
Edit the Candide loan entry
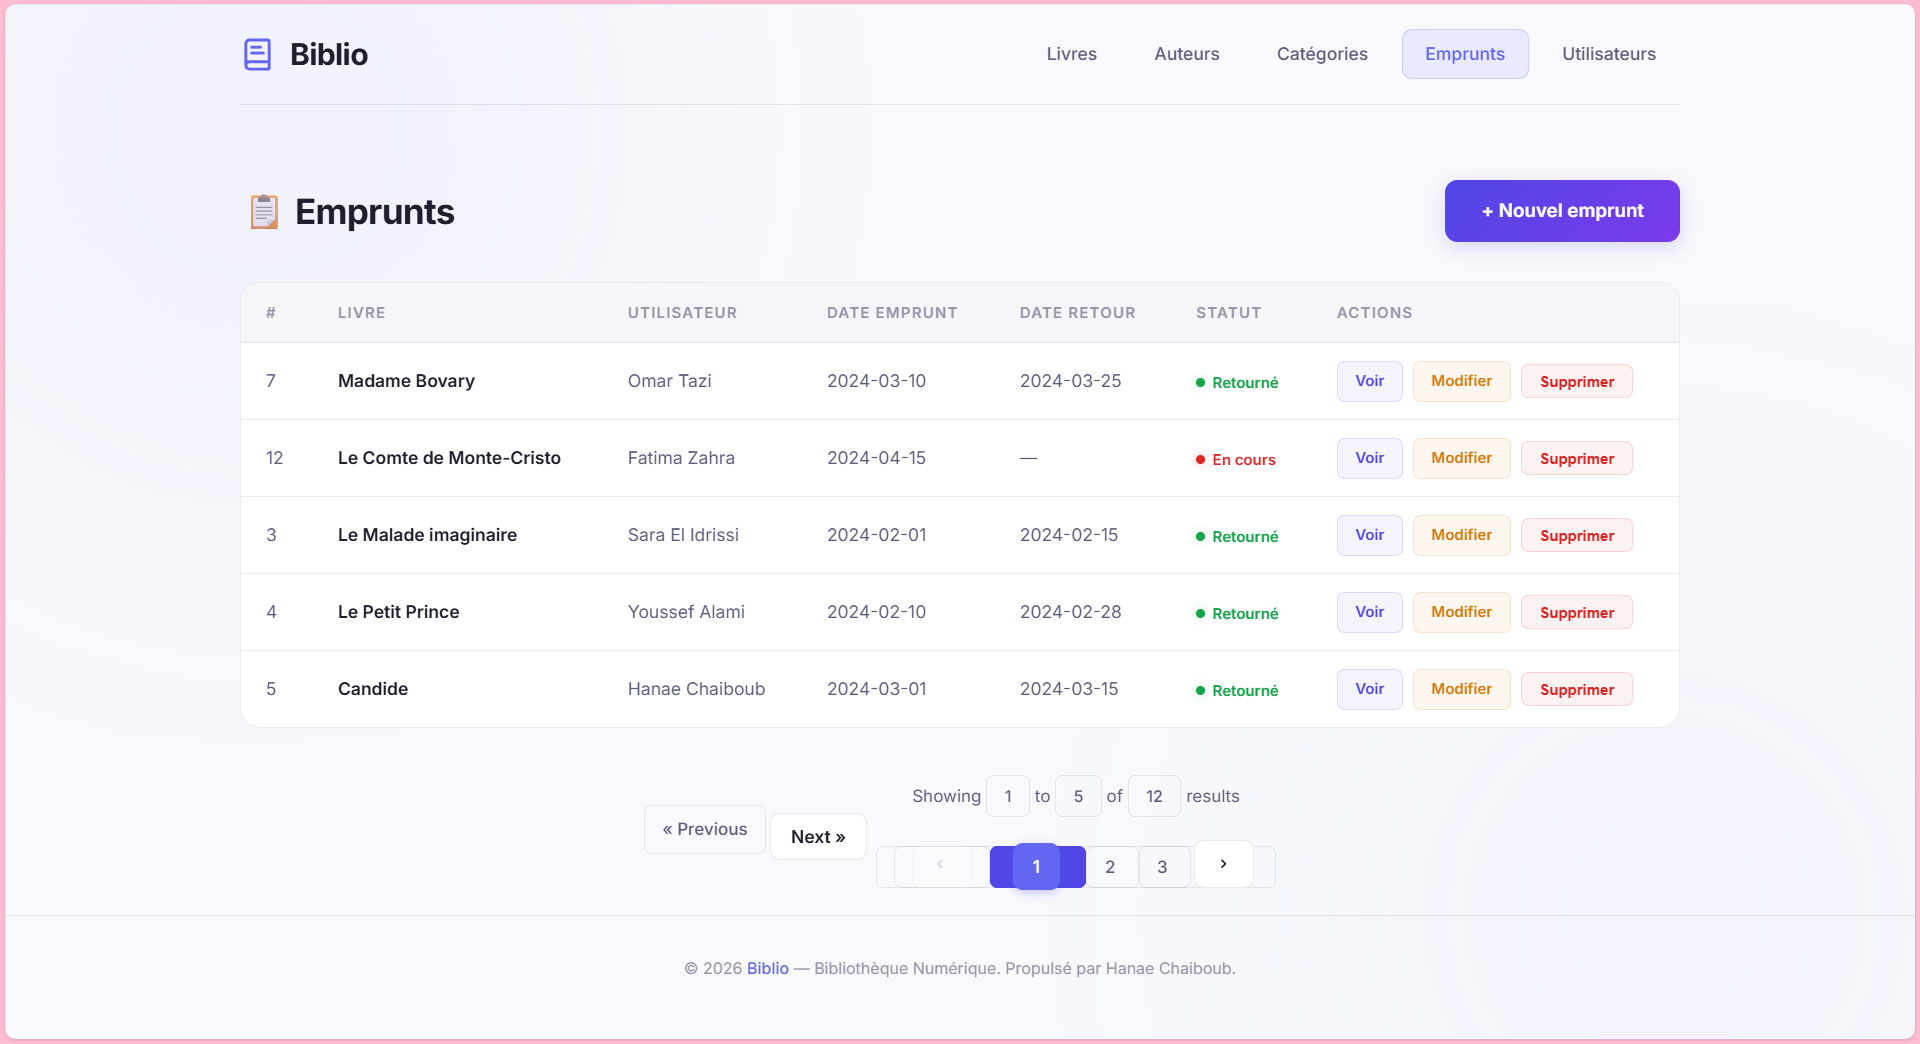click(1460, 689)
